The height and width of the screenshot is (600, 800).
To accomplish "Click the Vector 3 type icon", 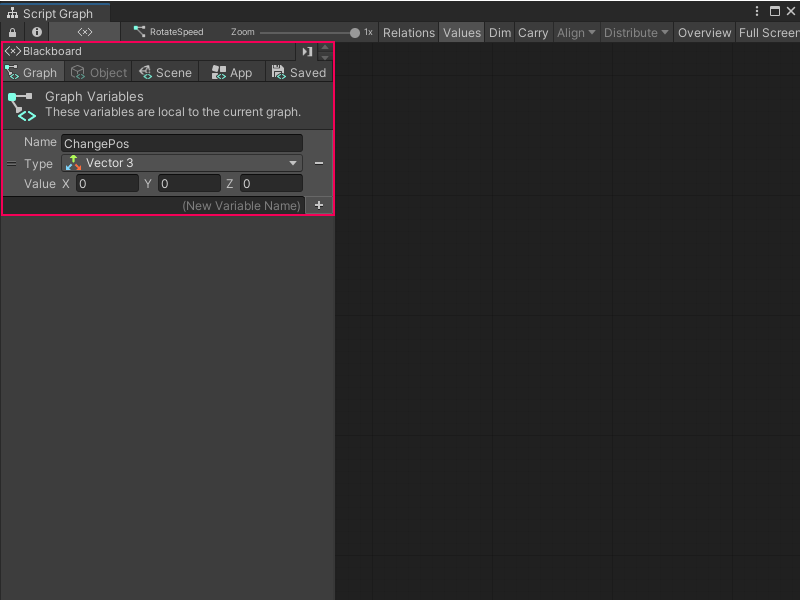I will tap(73, 163).
